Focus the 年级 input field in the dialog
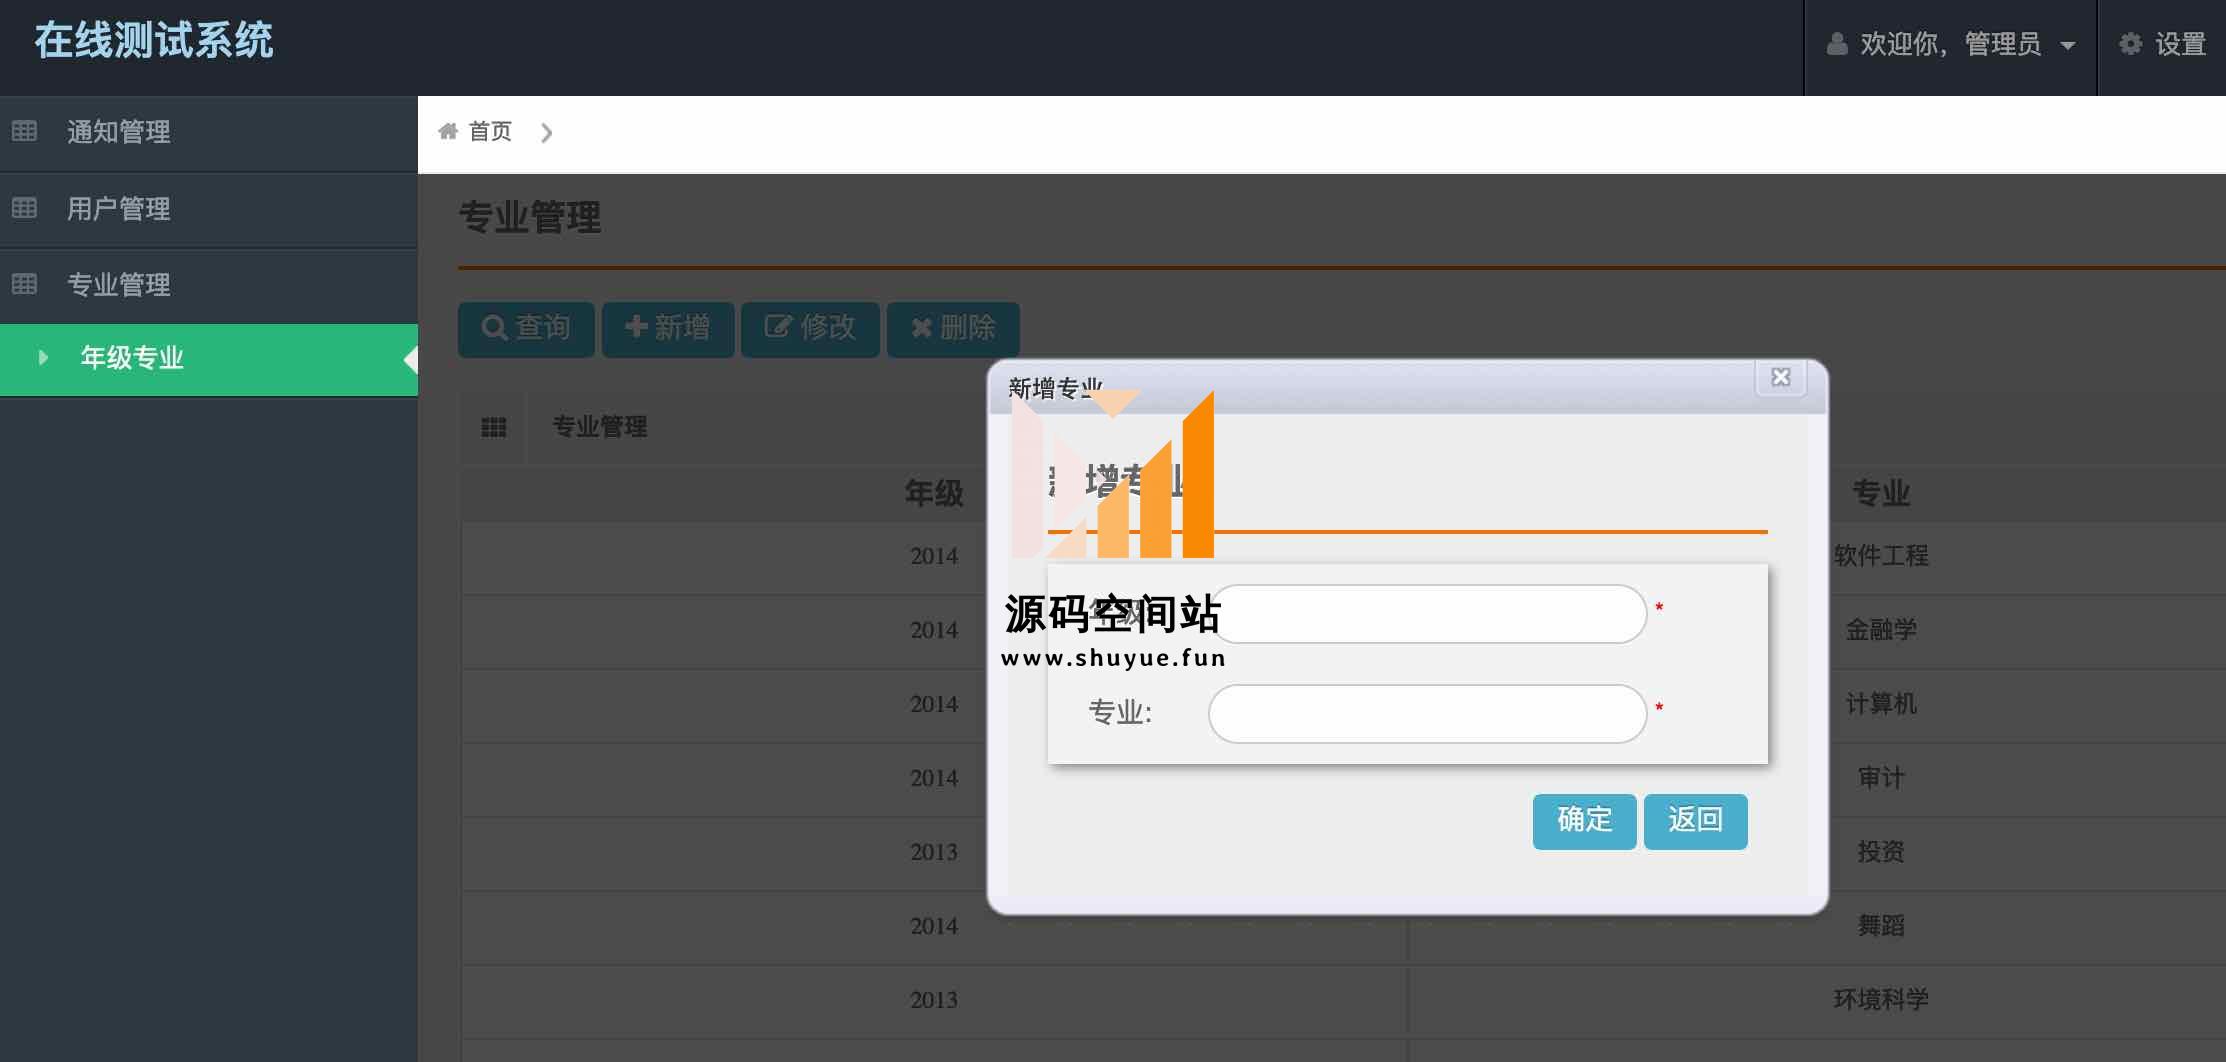2226x1062 pixels. 1427,614
